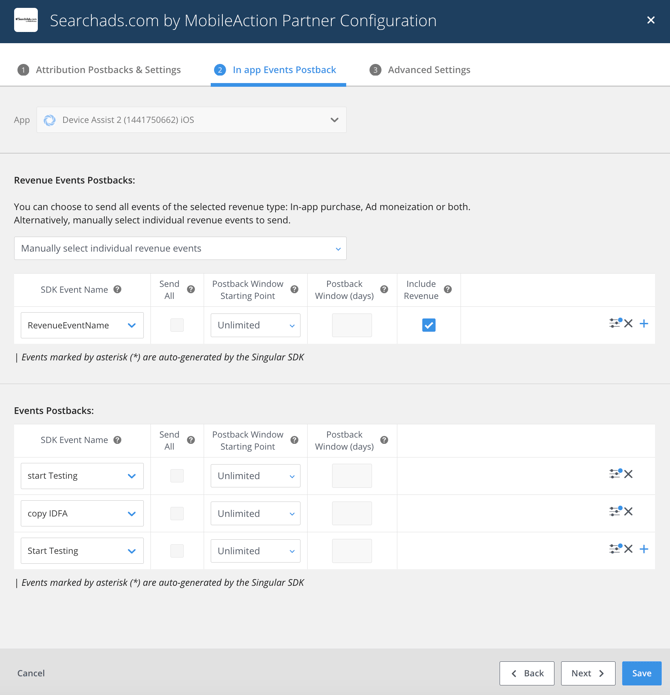Switch to Attribution Postbacks & Settings tab
The width and height of the screenshot is (670, 695).
tap(100, 70)
